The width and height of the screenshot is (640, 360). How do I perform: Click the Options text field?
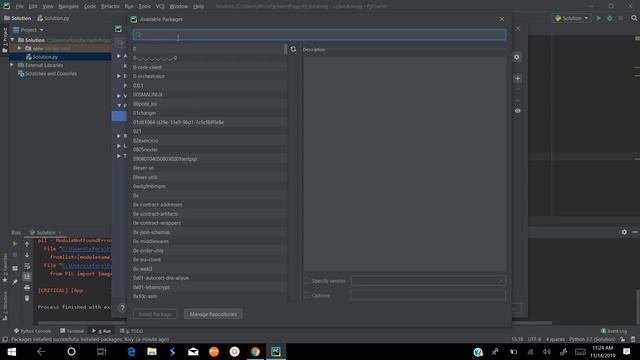428,295
